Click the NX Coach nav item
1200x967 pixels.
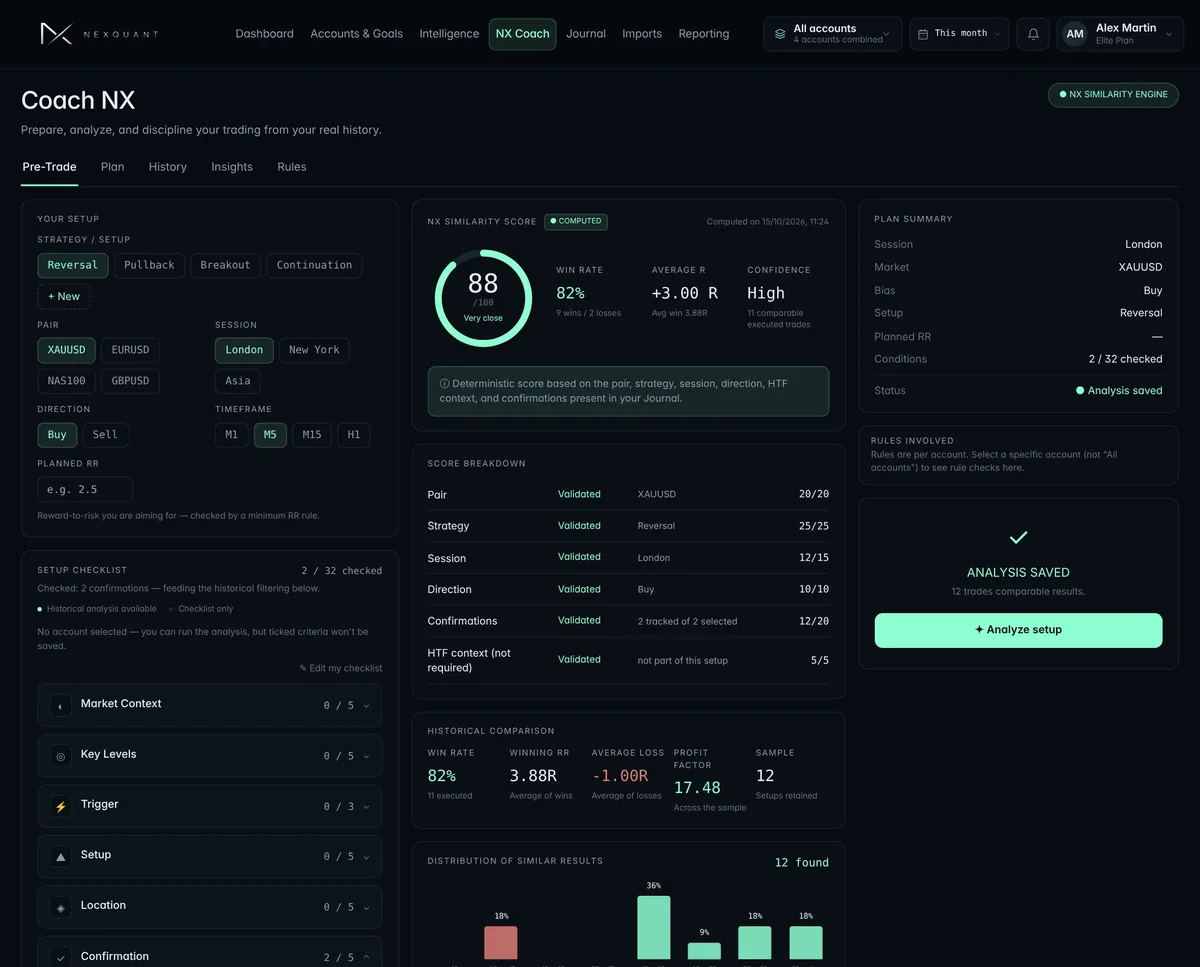pyautogui.click(x=522, y=34)
